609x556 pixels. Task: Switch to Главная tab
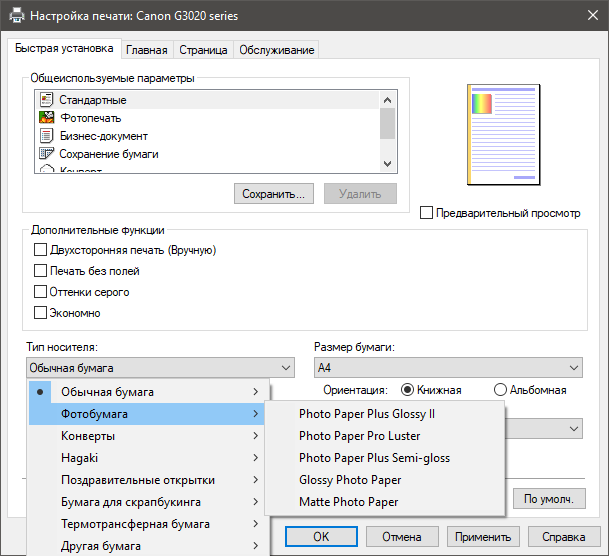pos(147,50)
